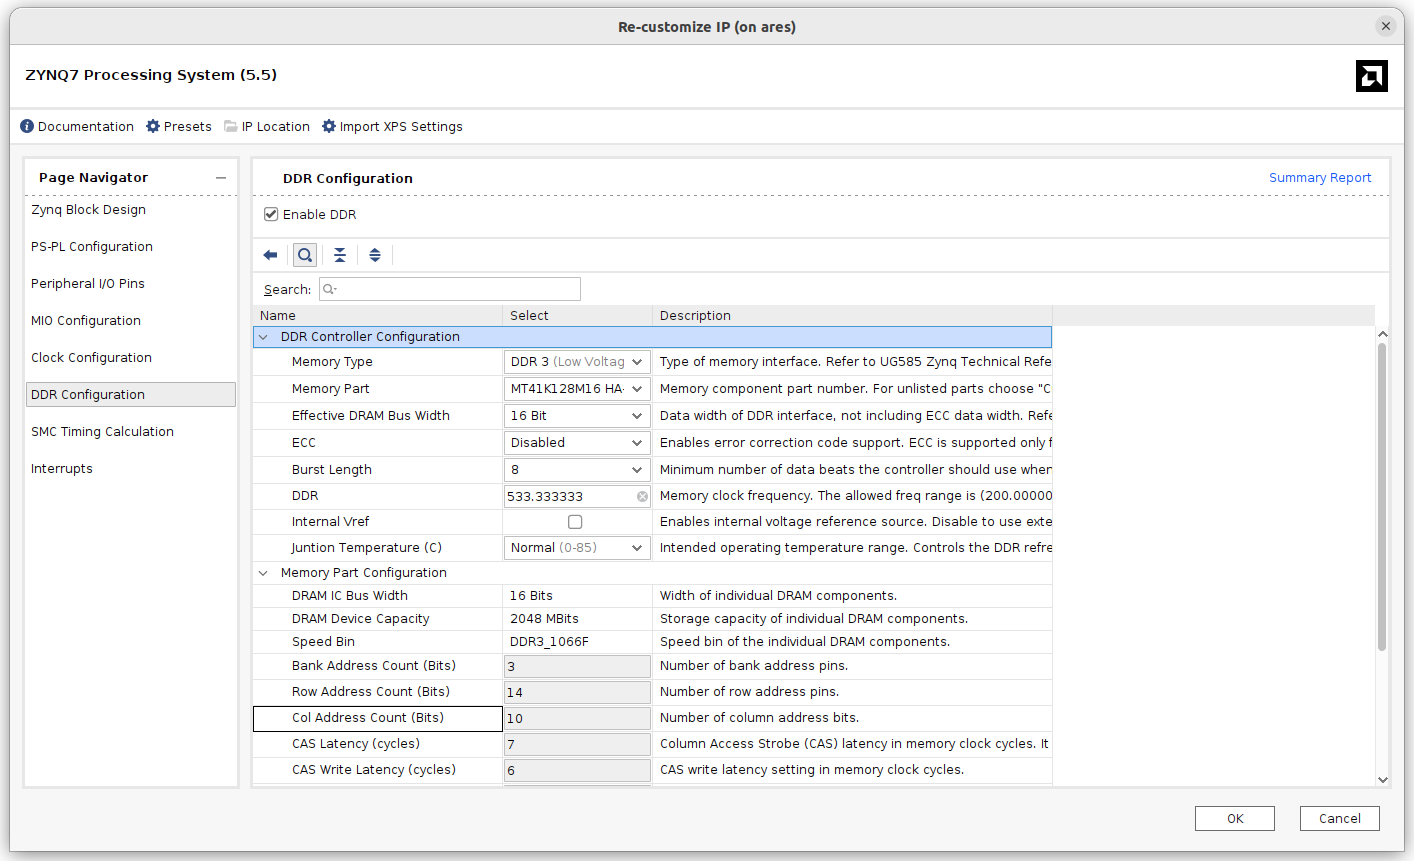Minimize the Page Navigator panel
This screenshot has height=861, width=1414.
221,178
